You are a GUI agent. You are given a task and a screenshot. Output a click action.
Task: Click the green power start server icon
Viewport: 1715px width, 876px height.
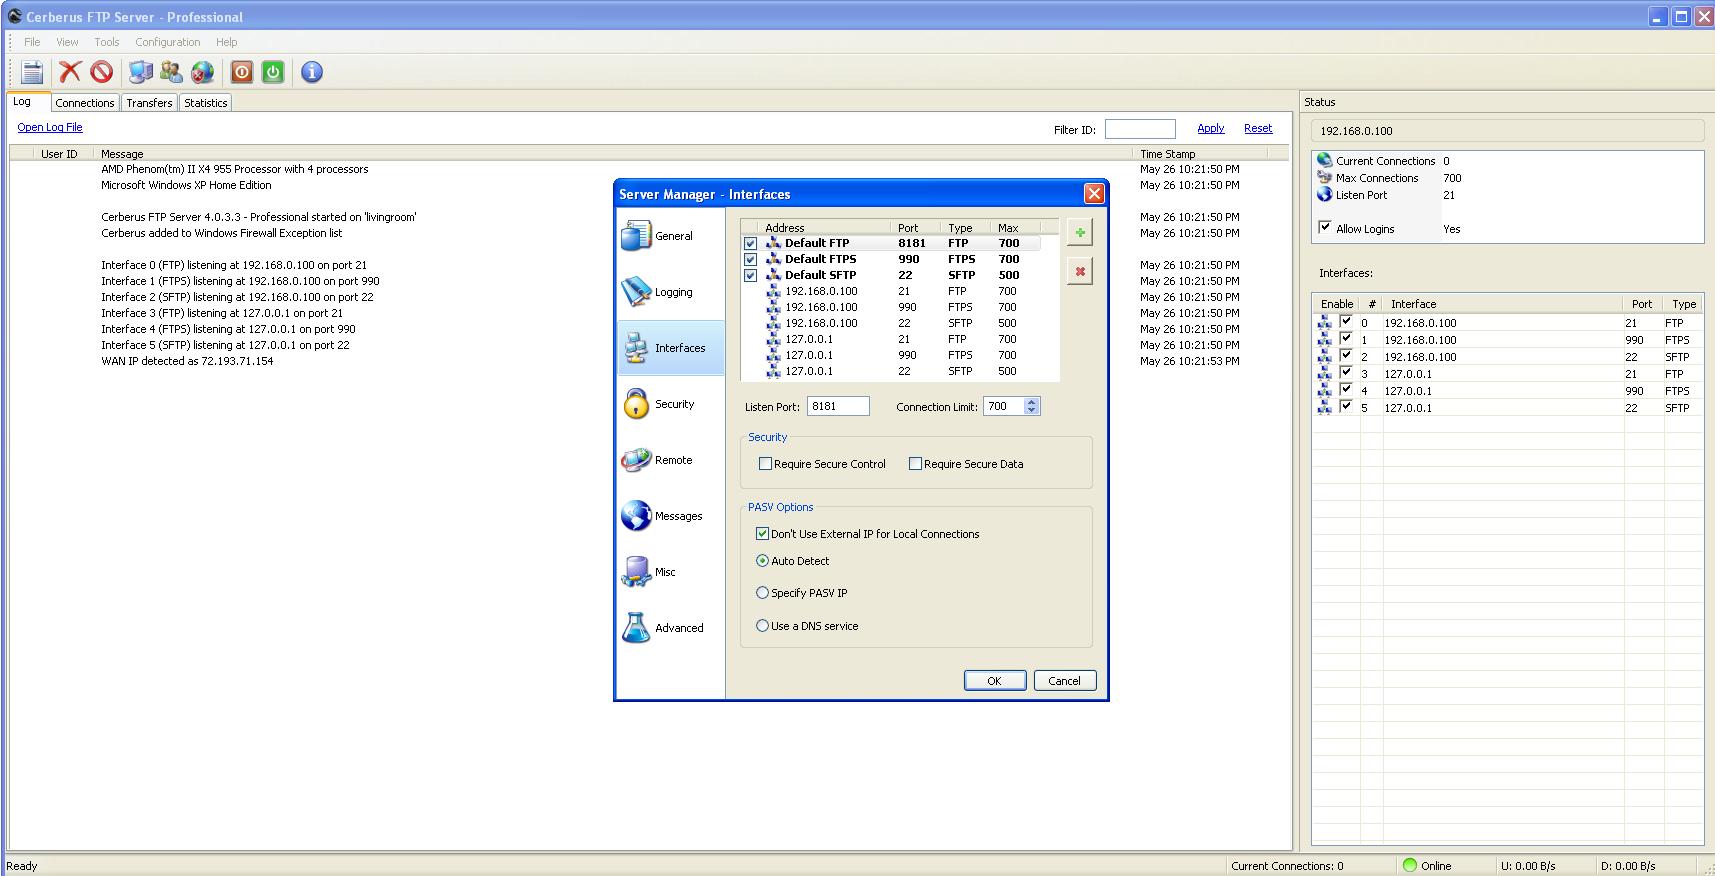point(273,72)
